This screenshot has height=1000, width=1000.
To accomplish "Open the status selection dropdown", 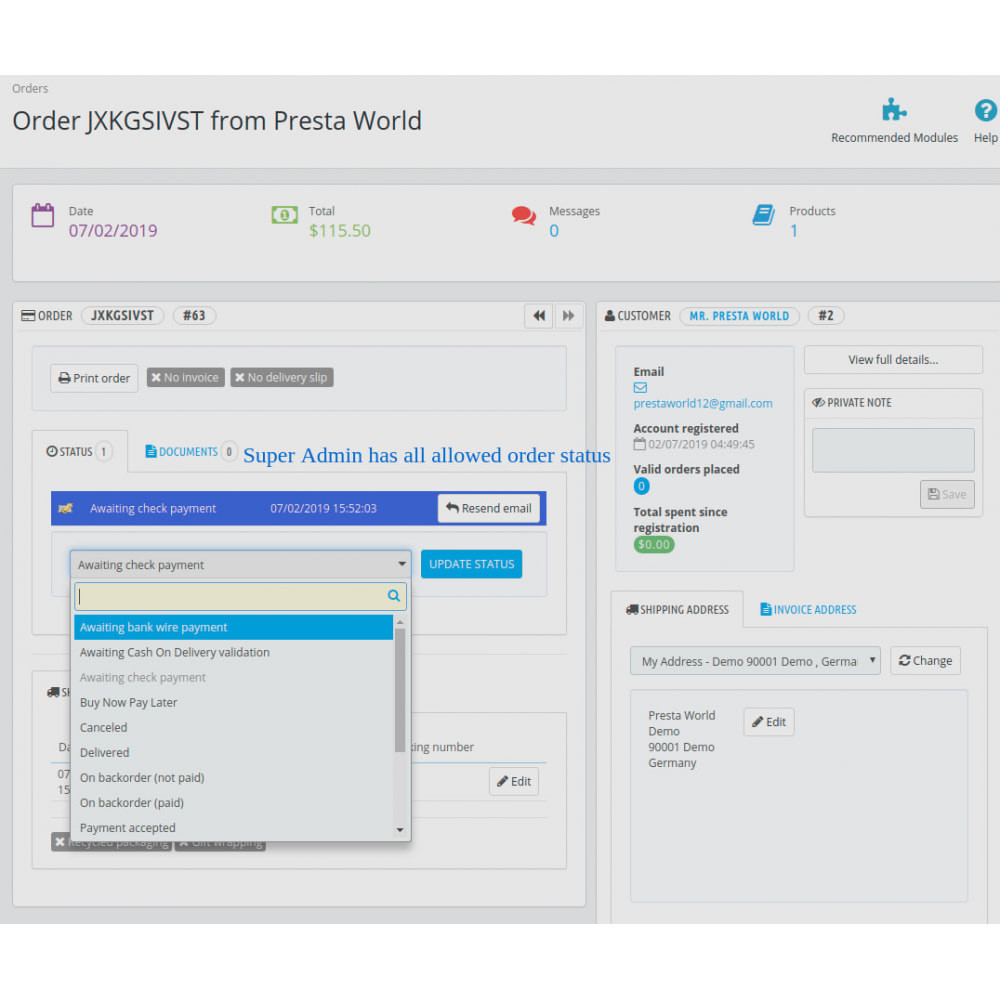I will (240, 564).
